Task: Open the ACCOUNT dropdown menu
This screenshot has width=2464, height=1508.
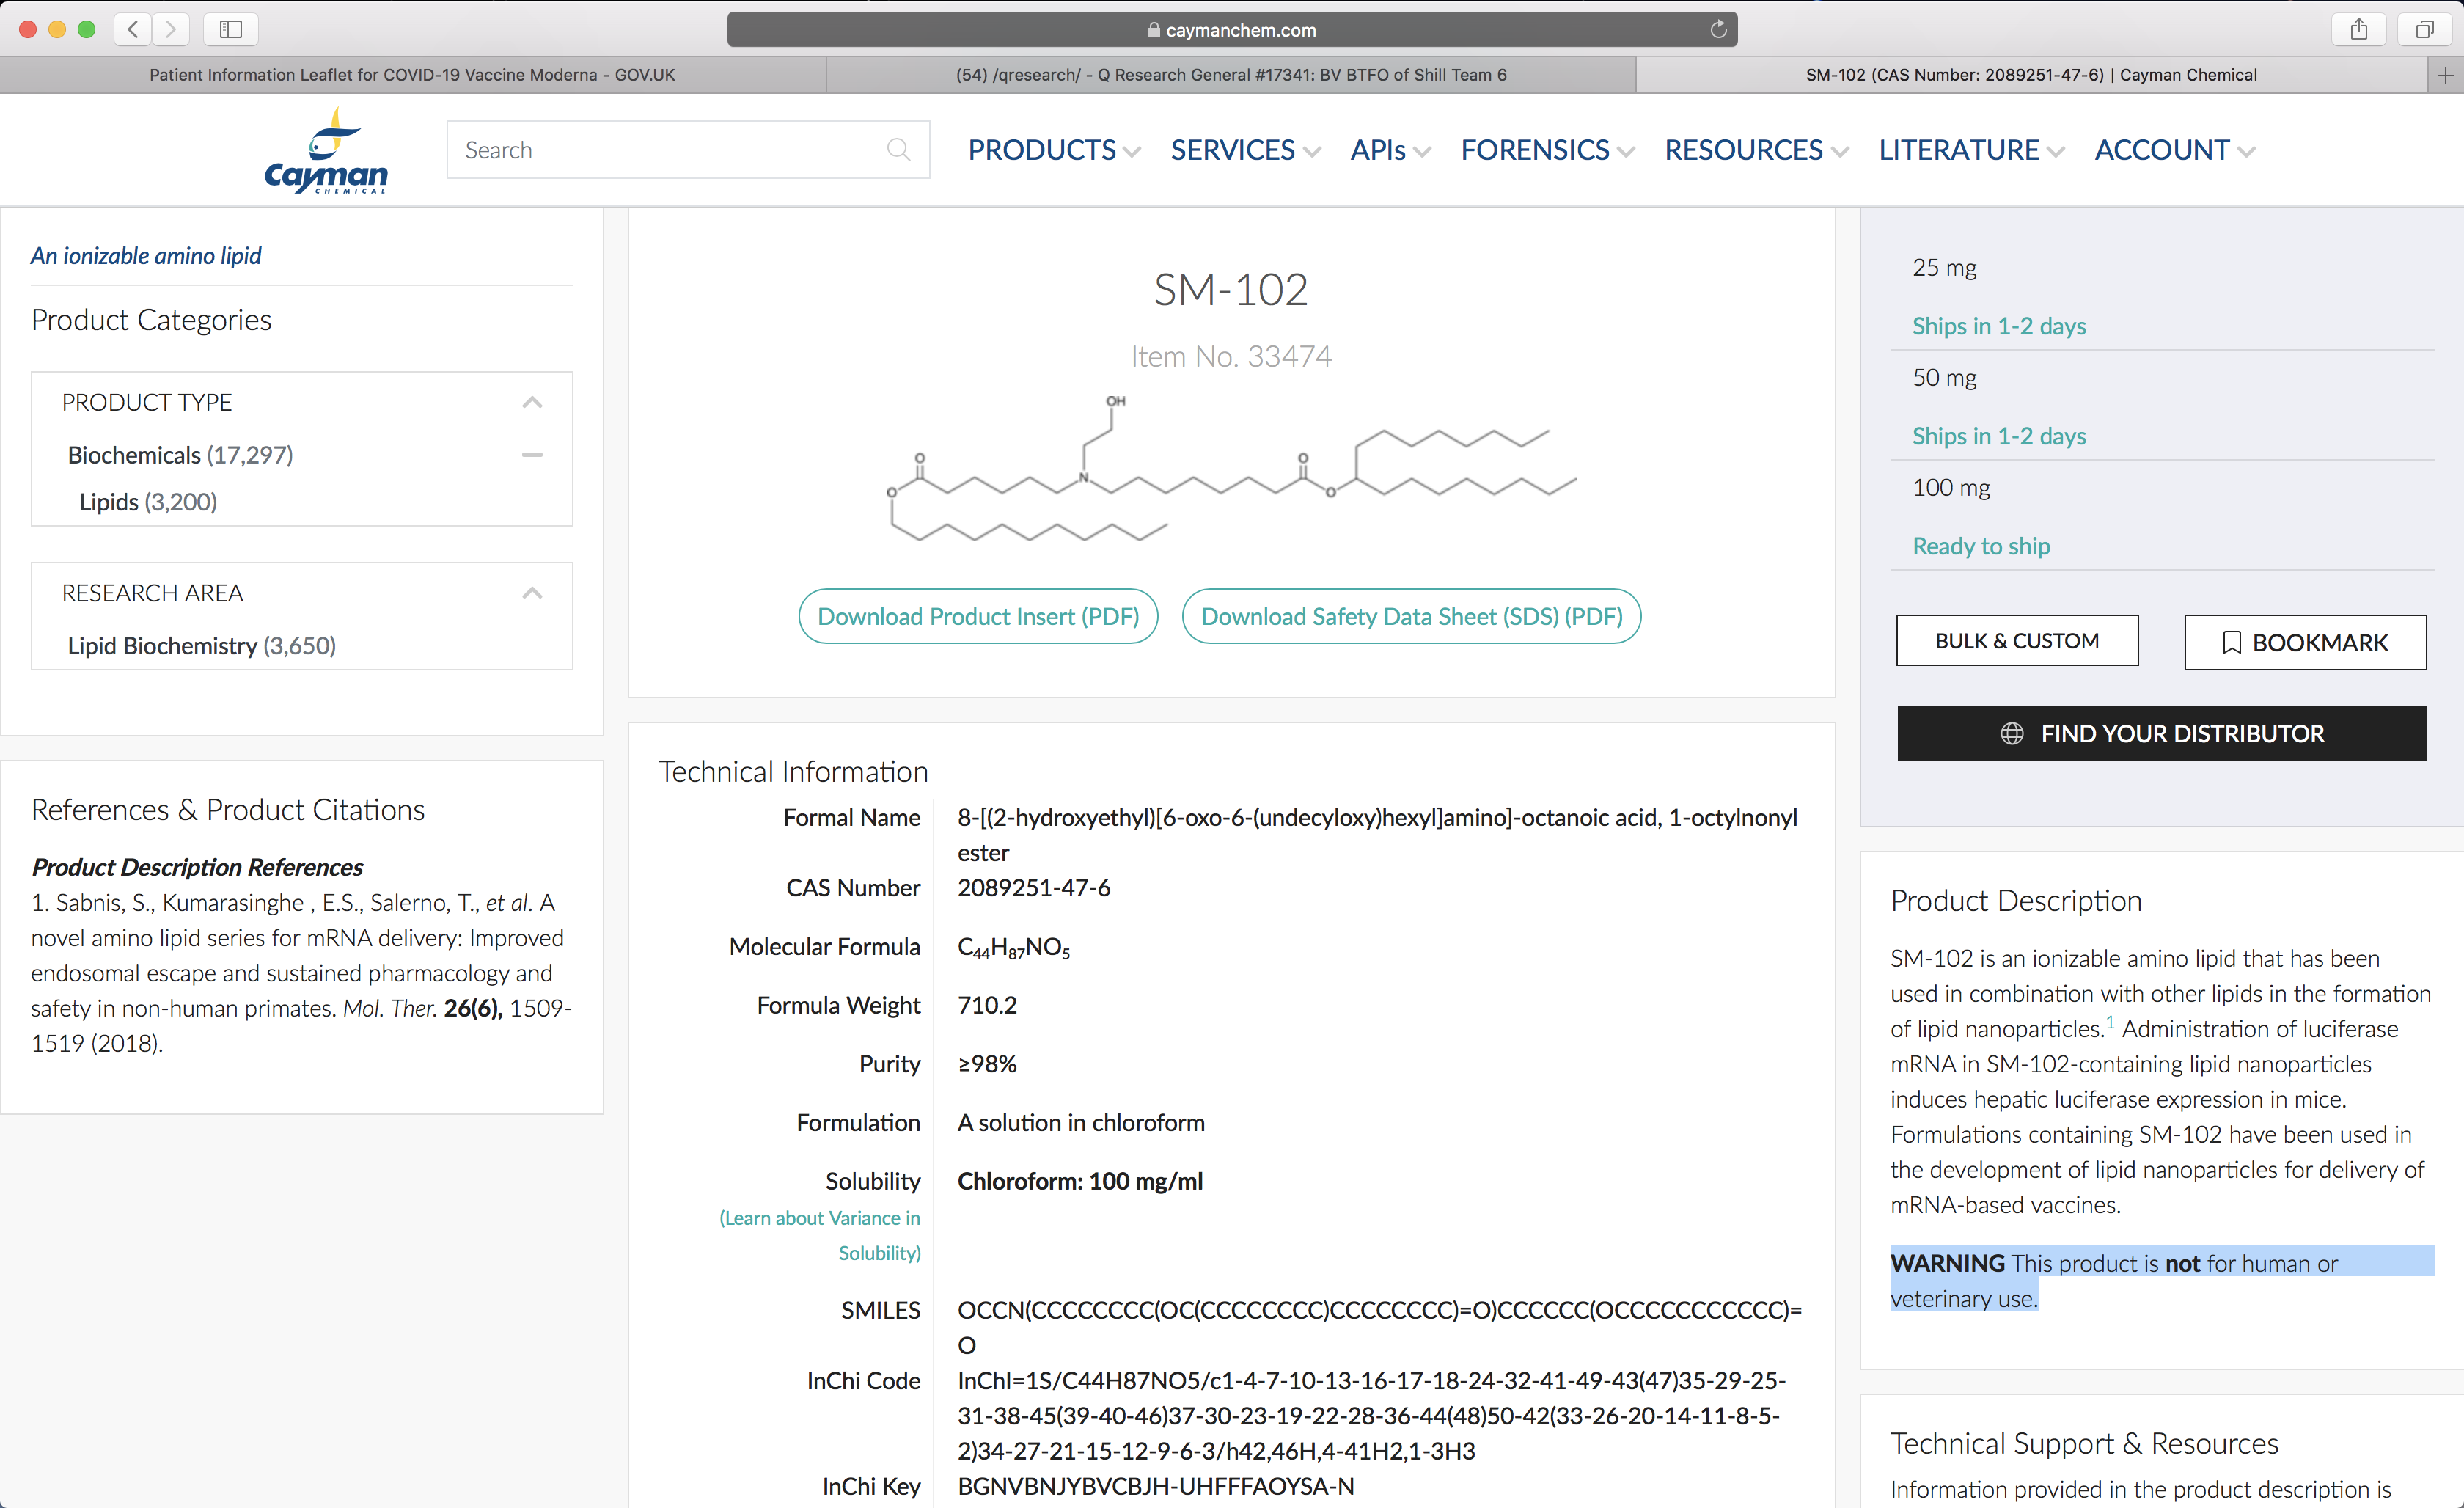Action: tap(2174, 150)
